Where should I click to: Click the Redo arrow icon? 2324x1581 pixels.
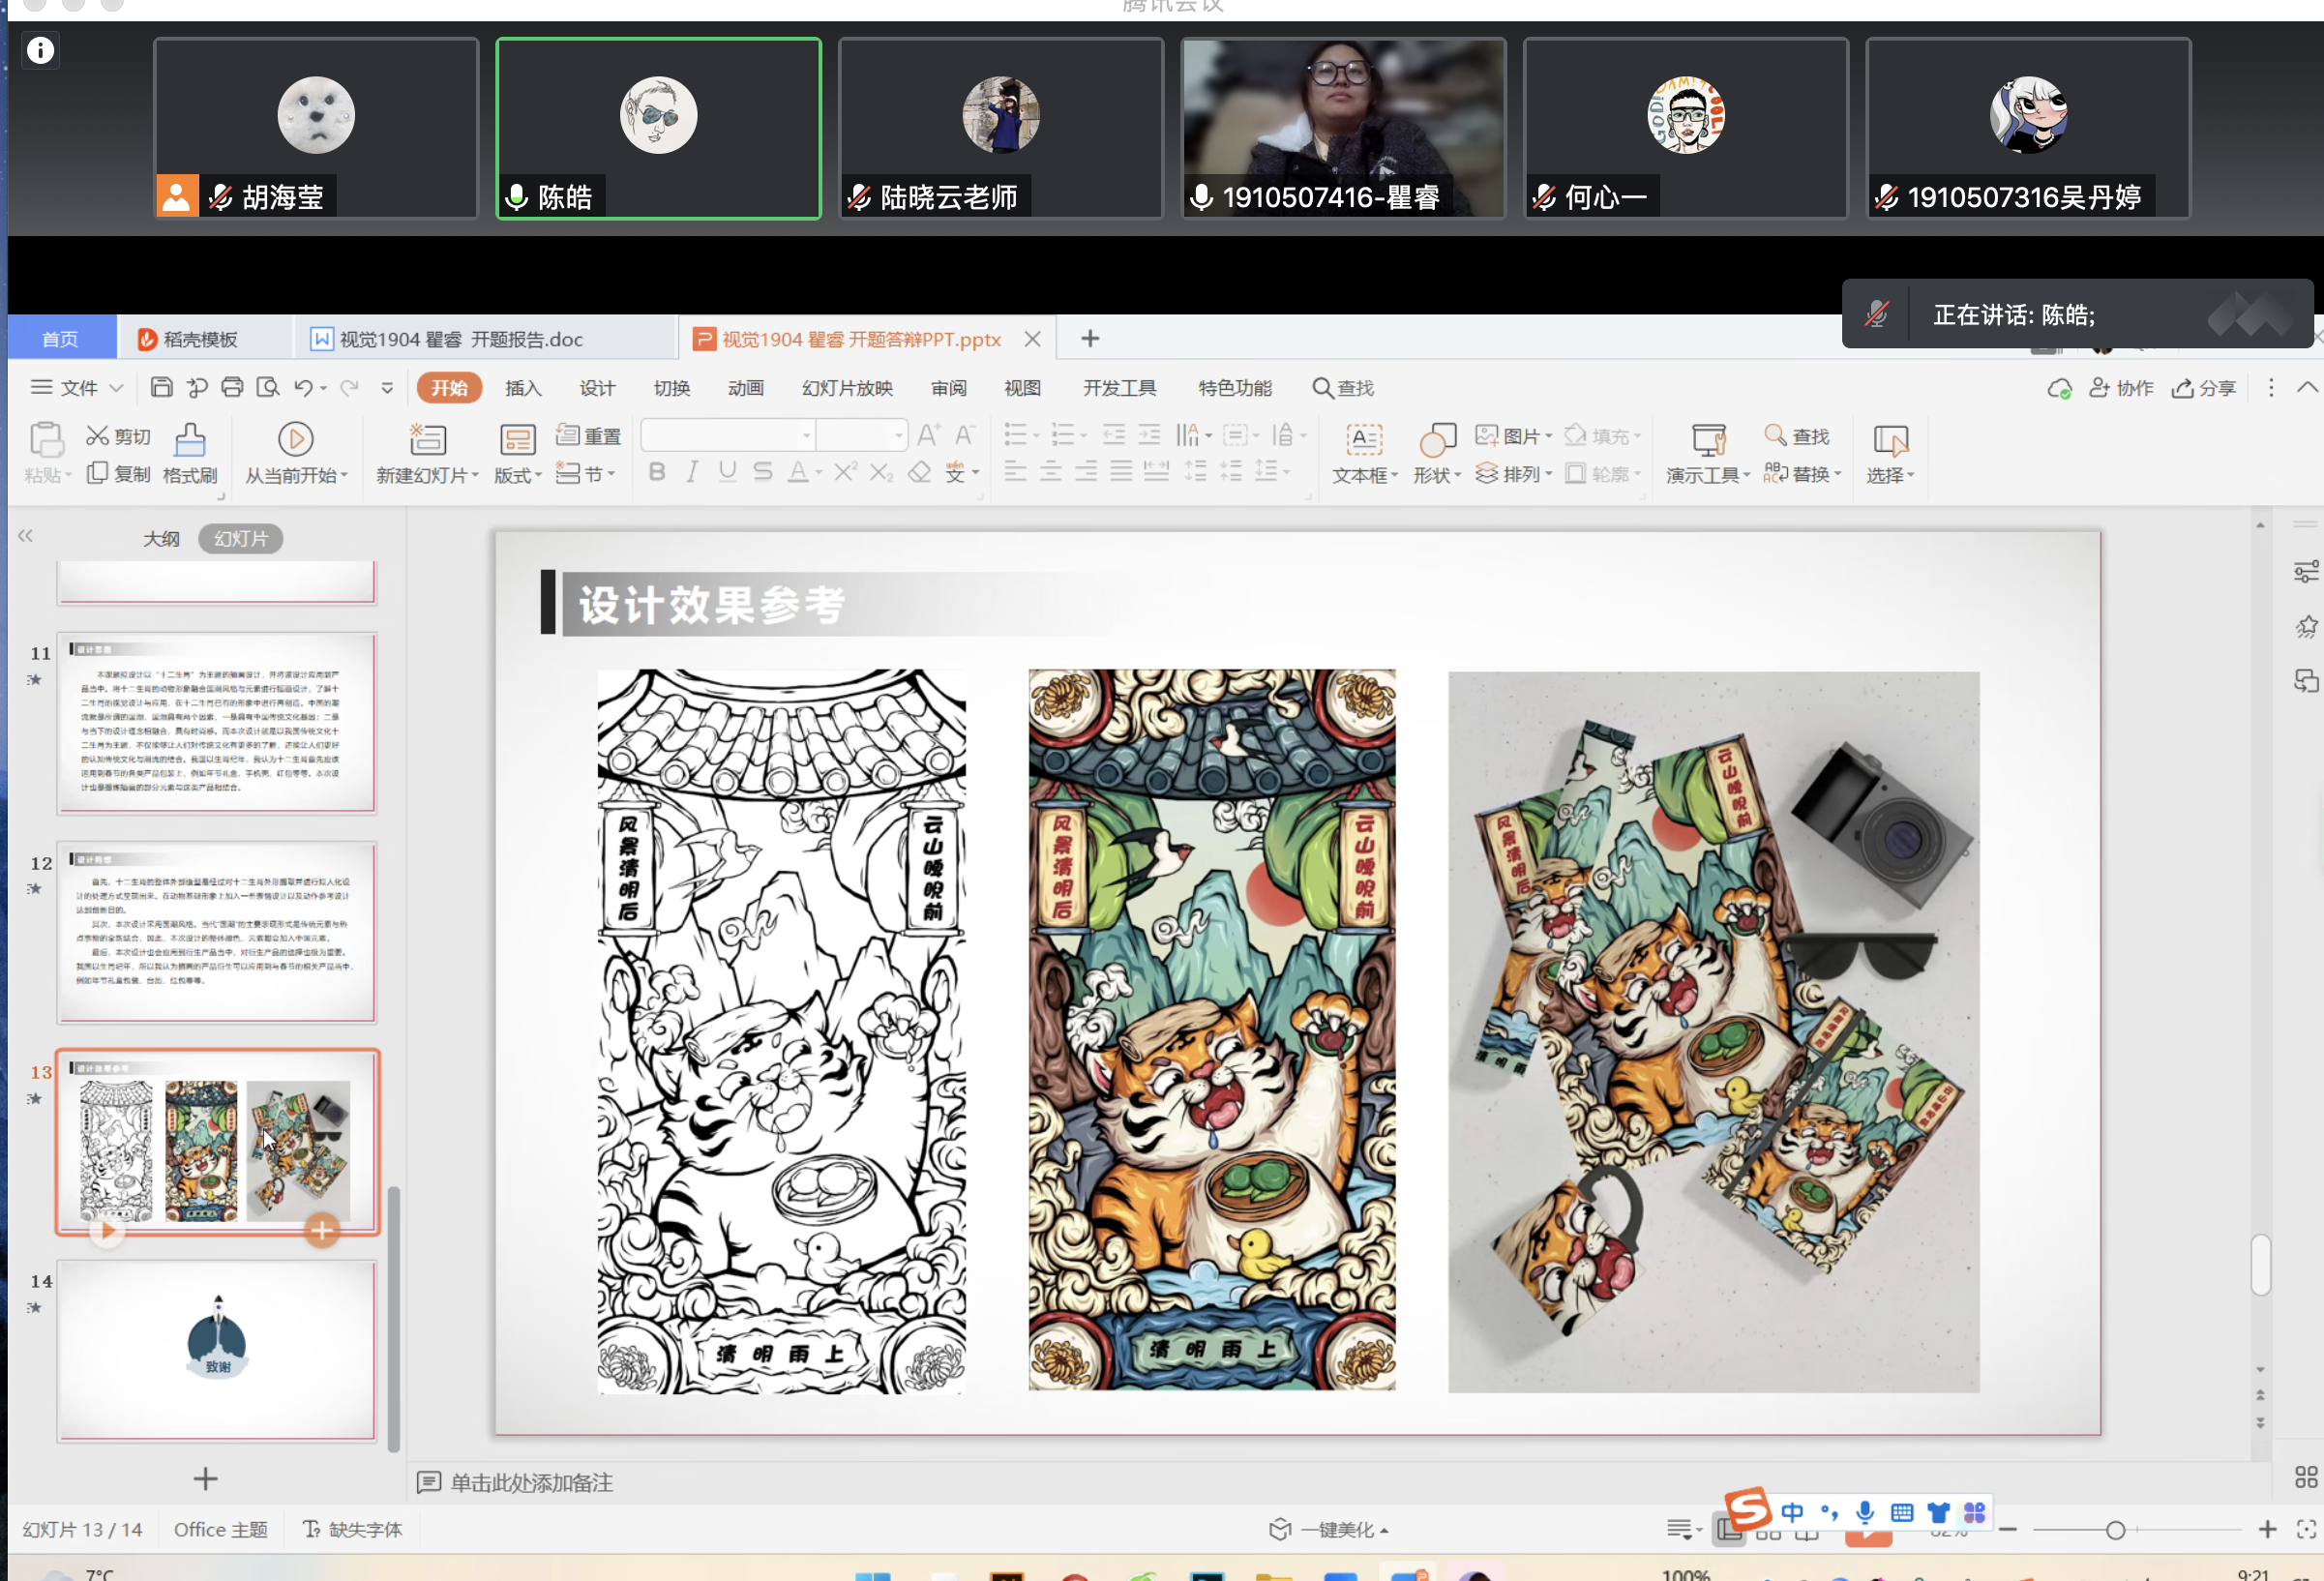click(x=349, y=387)
